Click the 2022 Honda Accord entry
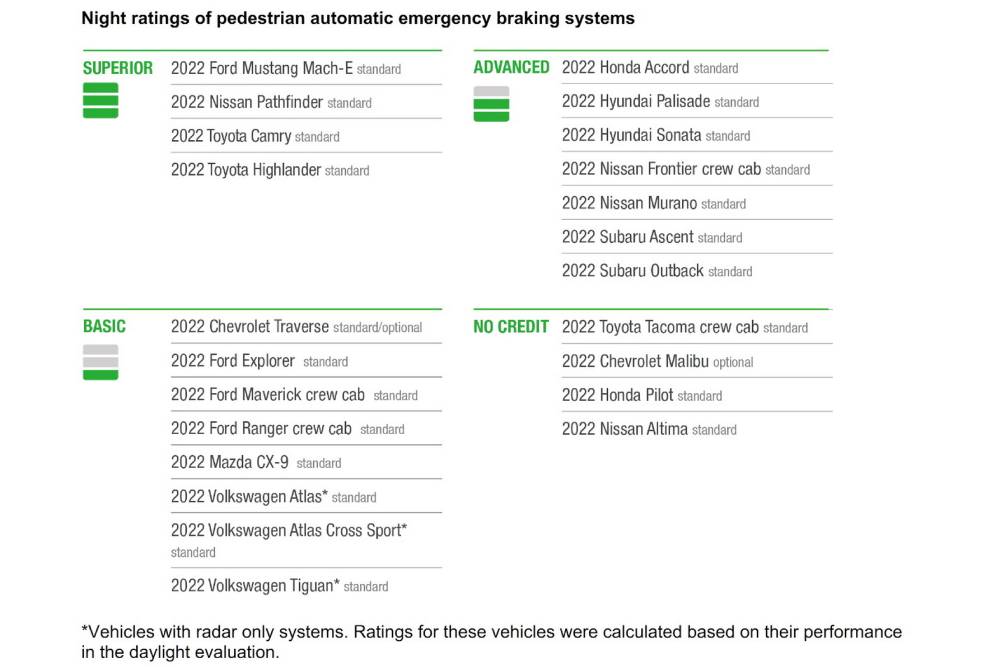The width and height of the screenshot is (1000, 667). [x=625, y=67]
